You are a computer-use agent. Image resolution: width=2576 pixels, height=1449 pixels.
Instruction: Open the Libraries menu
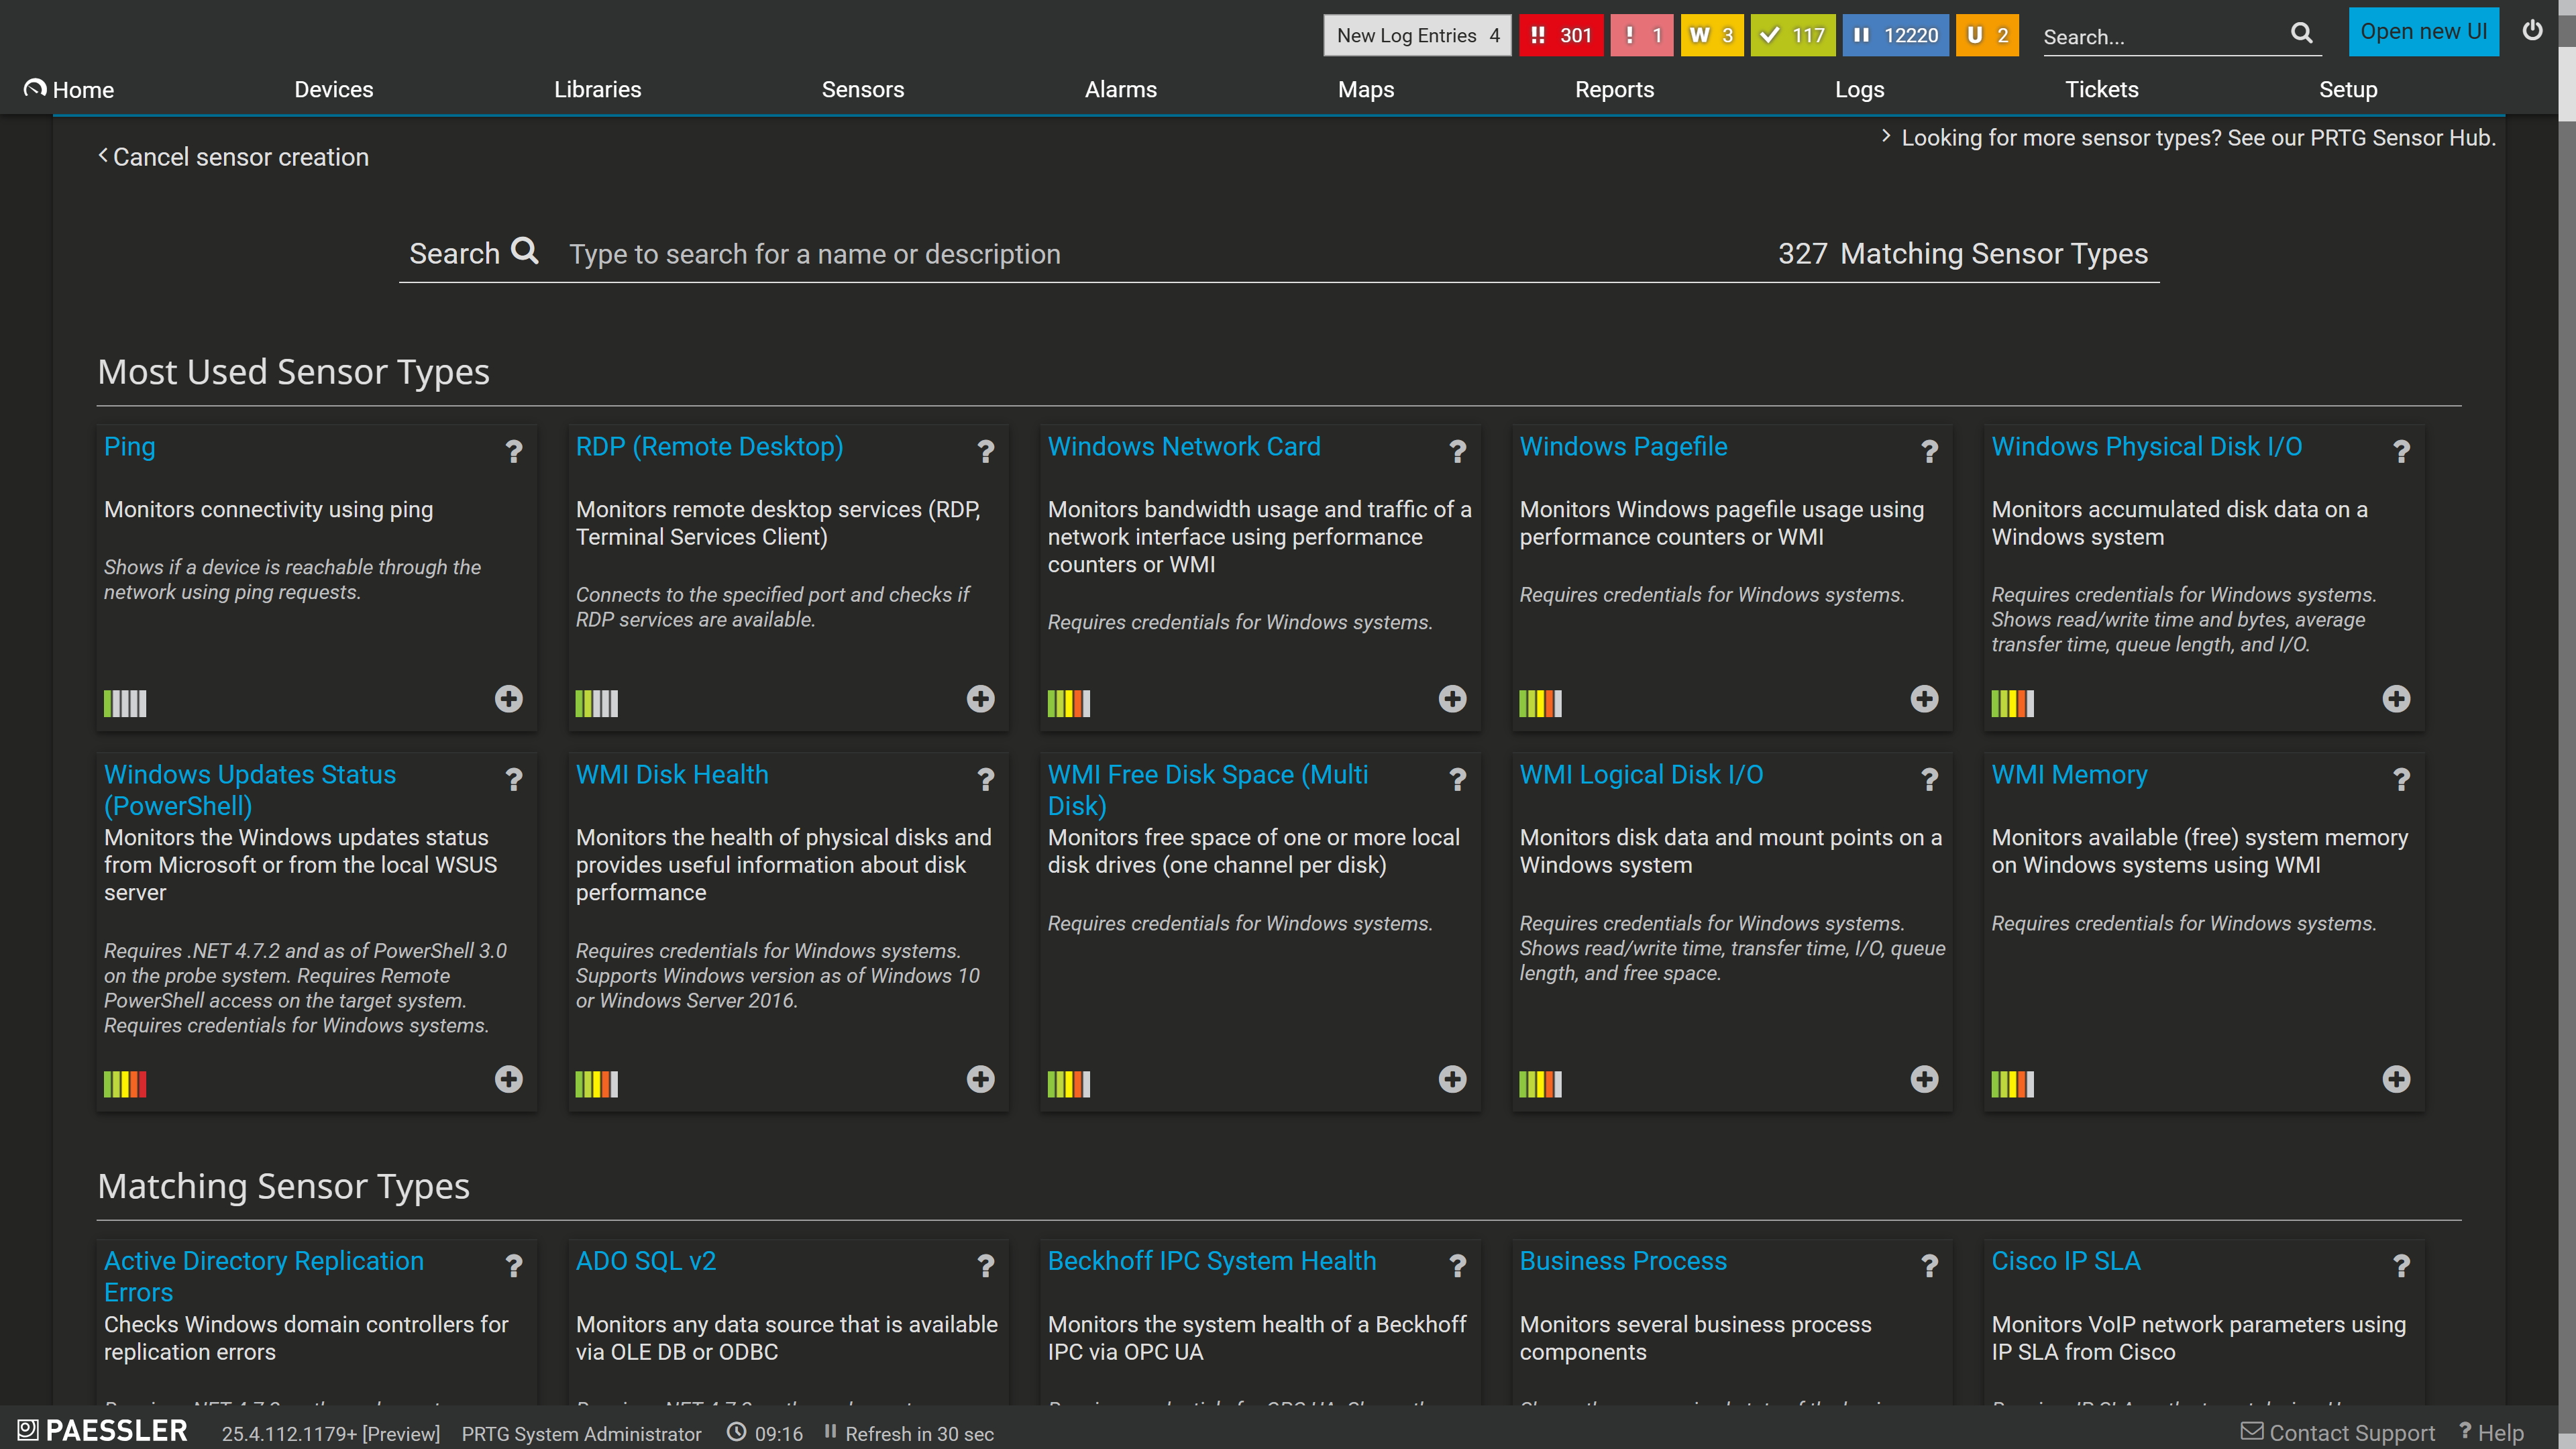pos(597,89)
